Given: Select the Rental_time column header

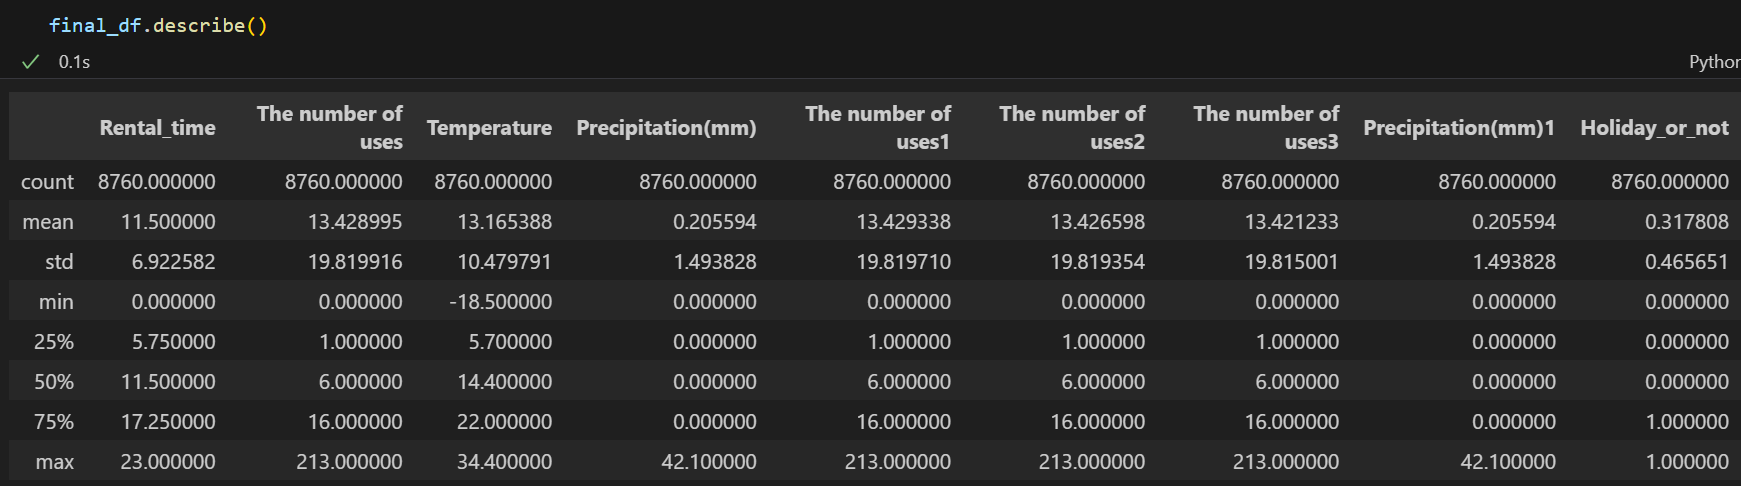Looking at the screenshot, I should coord(157,128).
